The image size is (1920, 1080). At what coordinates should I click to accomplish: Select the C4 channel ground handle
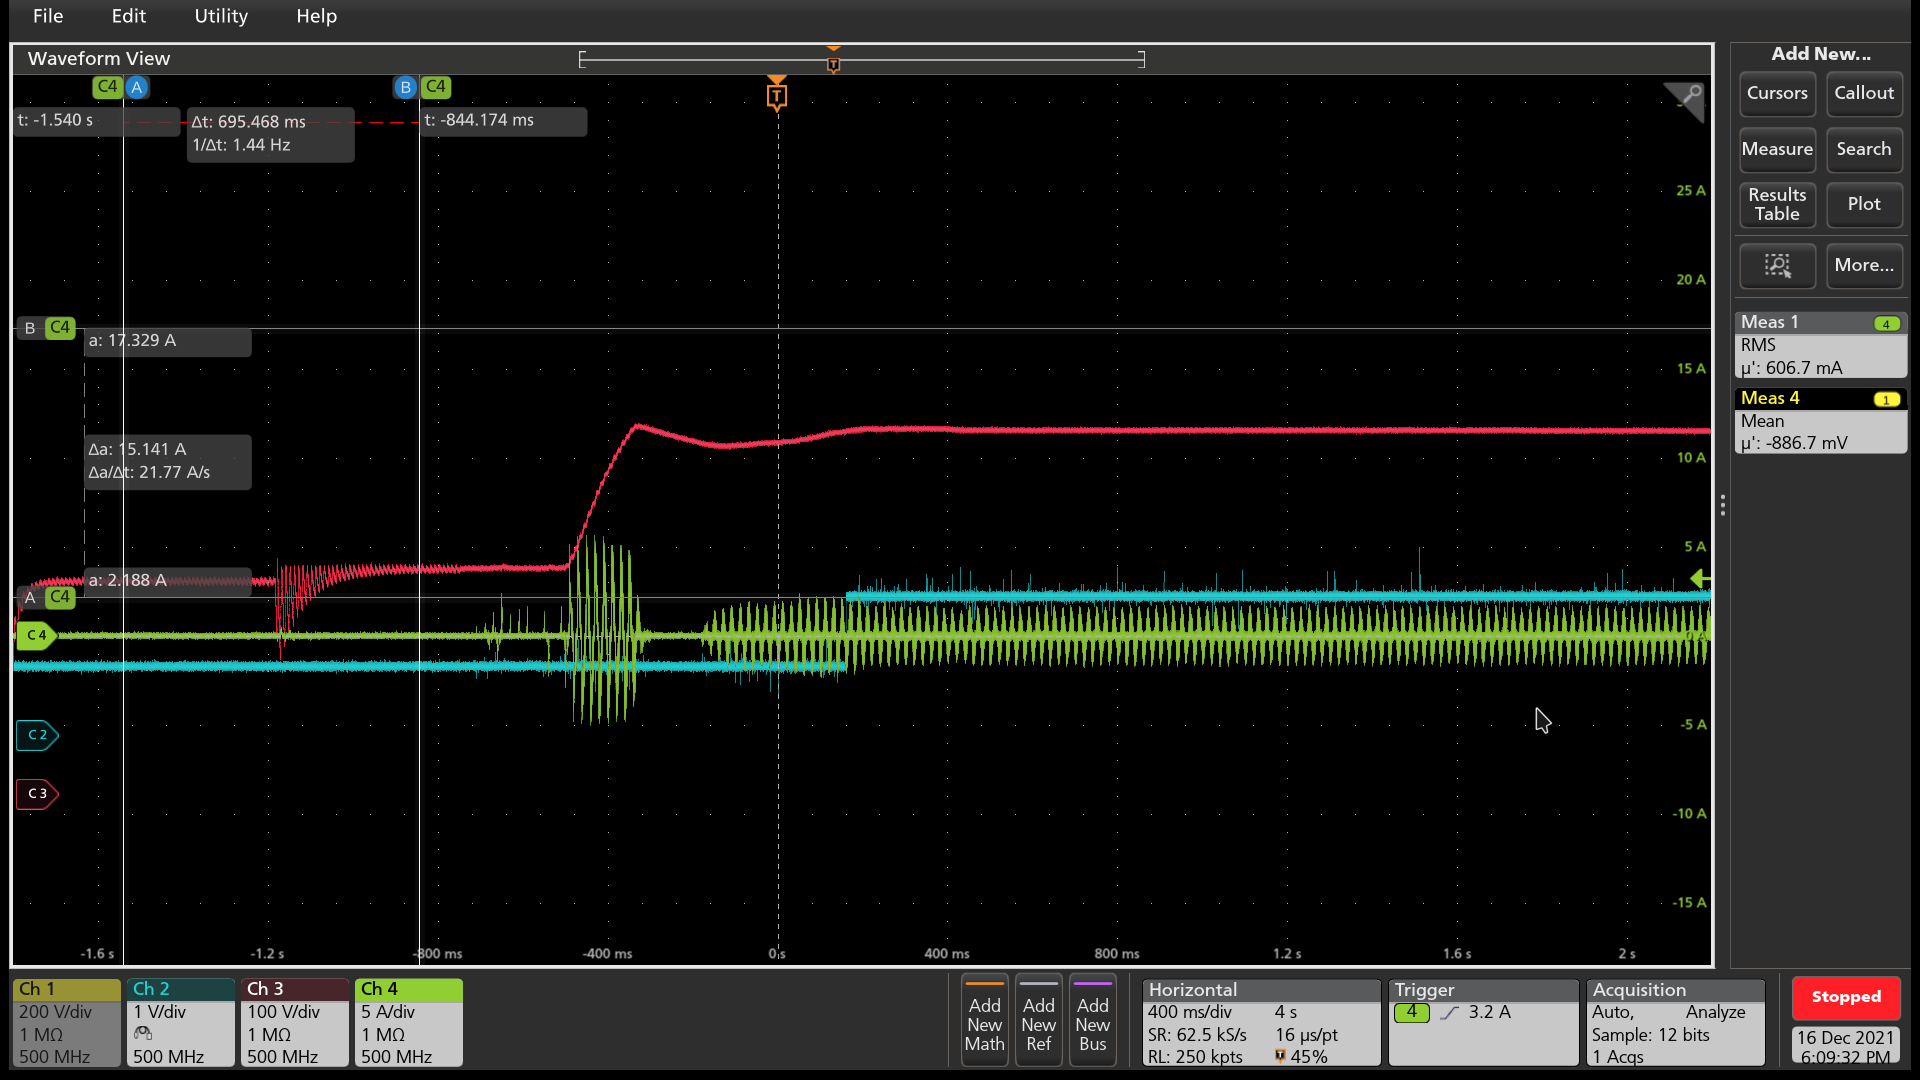click(36, 635)
